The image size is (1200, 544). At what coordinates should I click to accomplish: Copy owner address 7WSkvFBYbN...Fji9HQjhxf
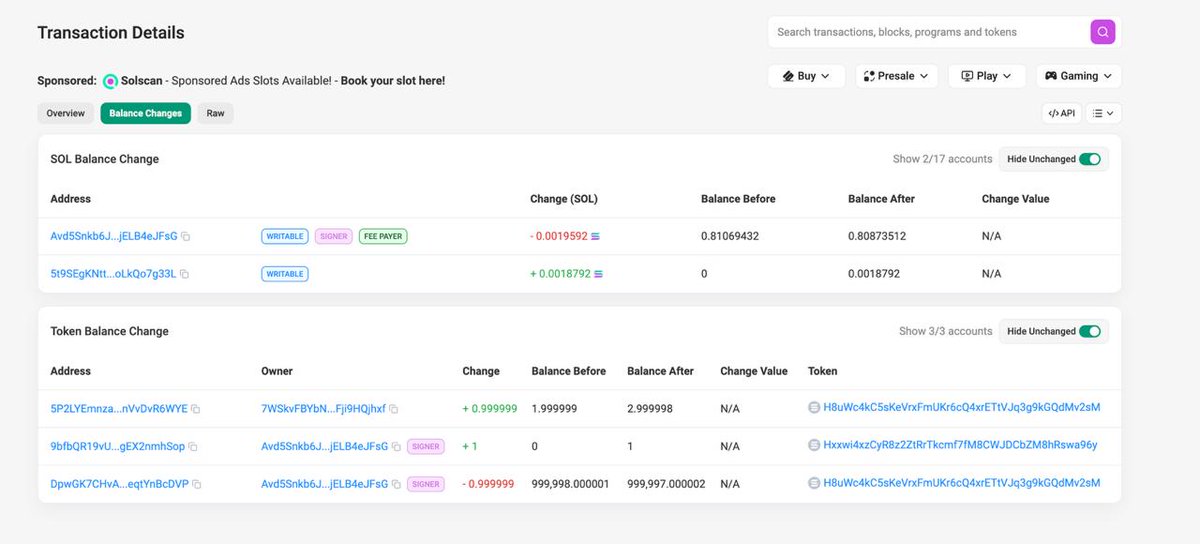click(394, 409)
